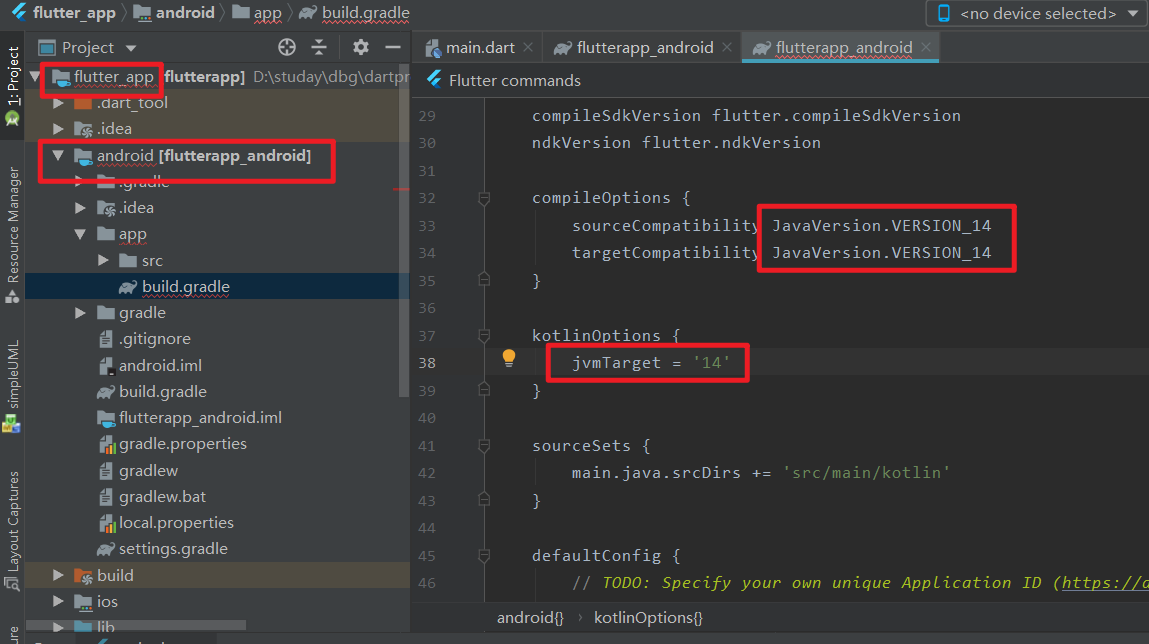This screenshot has width=1149, height=644.
Task: Click android{} in editor breadcrumb
Action: point(530,618)
